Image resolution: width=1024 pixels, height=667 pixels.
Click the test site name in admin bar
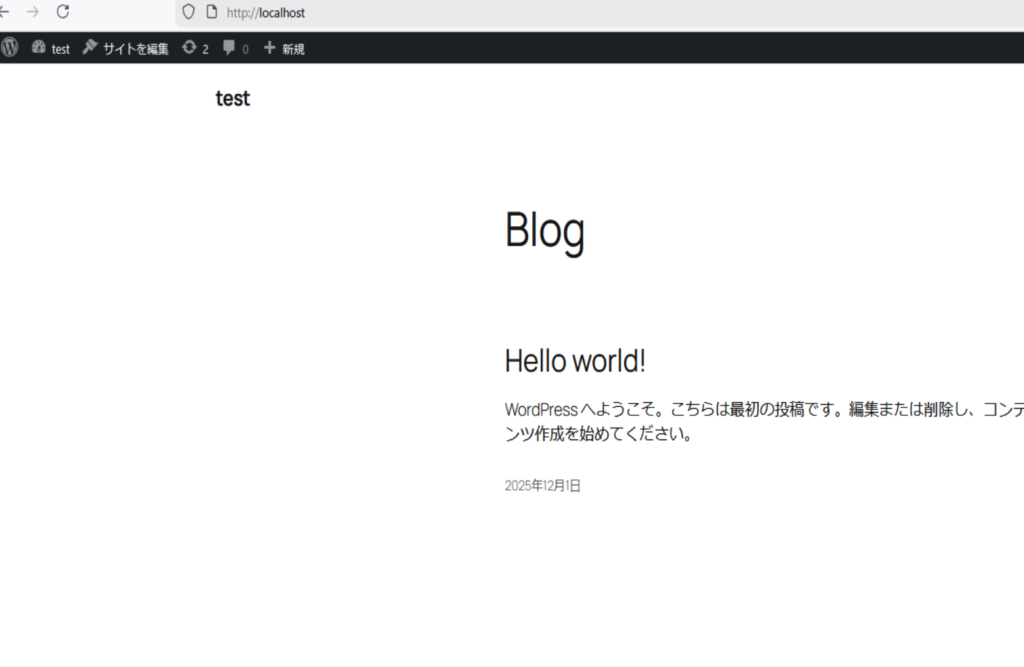click(61, 48)
